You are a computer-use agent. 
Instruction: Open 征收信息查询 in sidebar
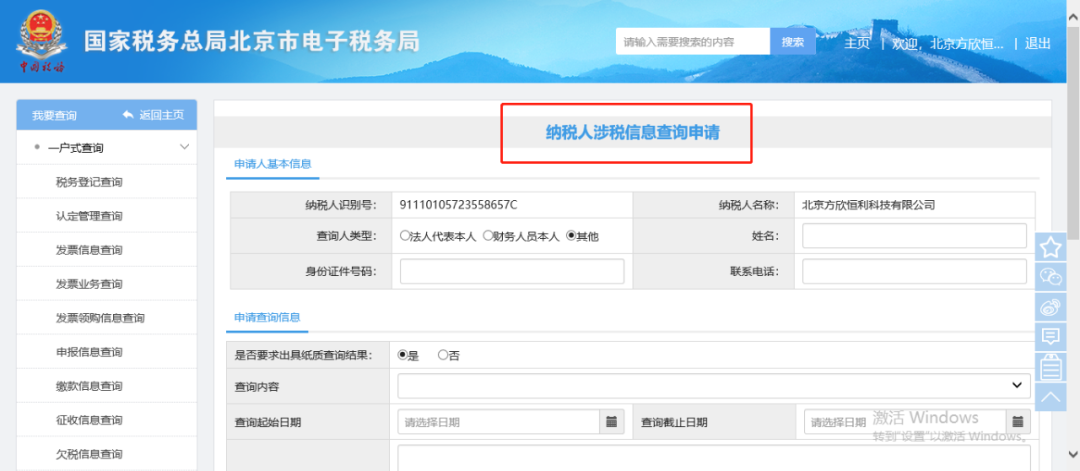point(89,420)
